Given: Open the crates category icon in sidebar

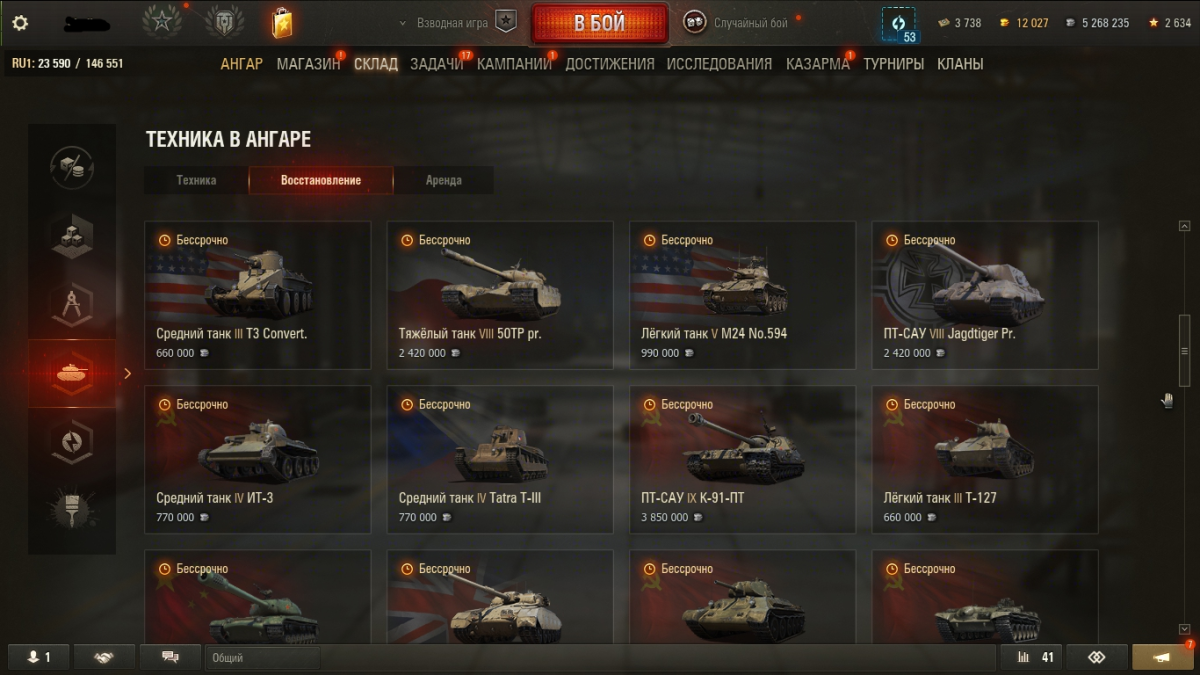Looking at the screenshot, I should coord(72,236).
